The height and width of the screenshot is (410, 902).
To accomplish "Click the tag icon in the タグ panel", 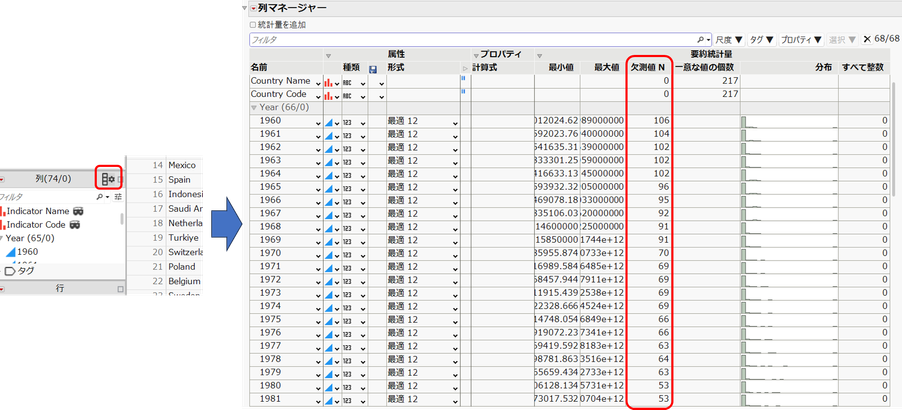I will (10, 271).
